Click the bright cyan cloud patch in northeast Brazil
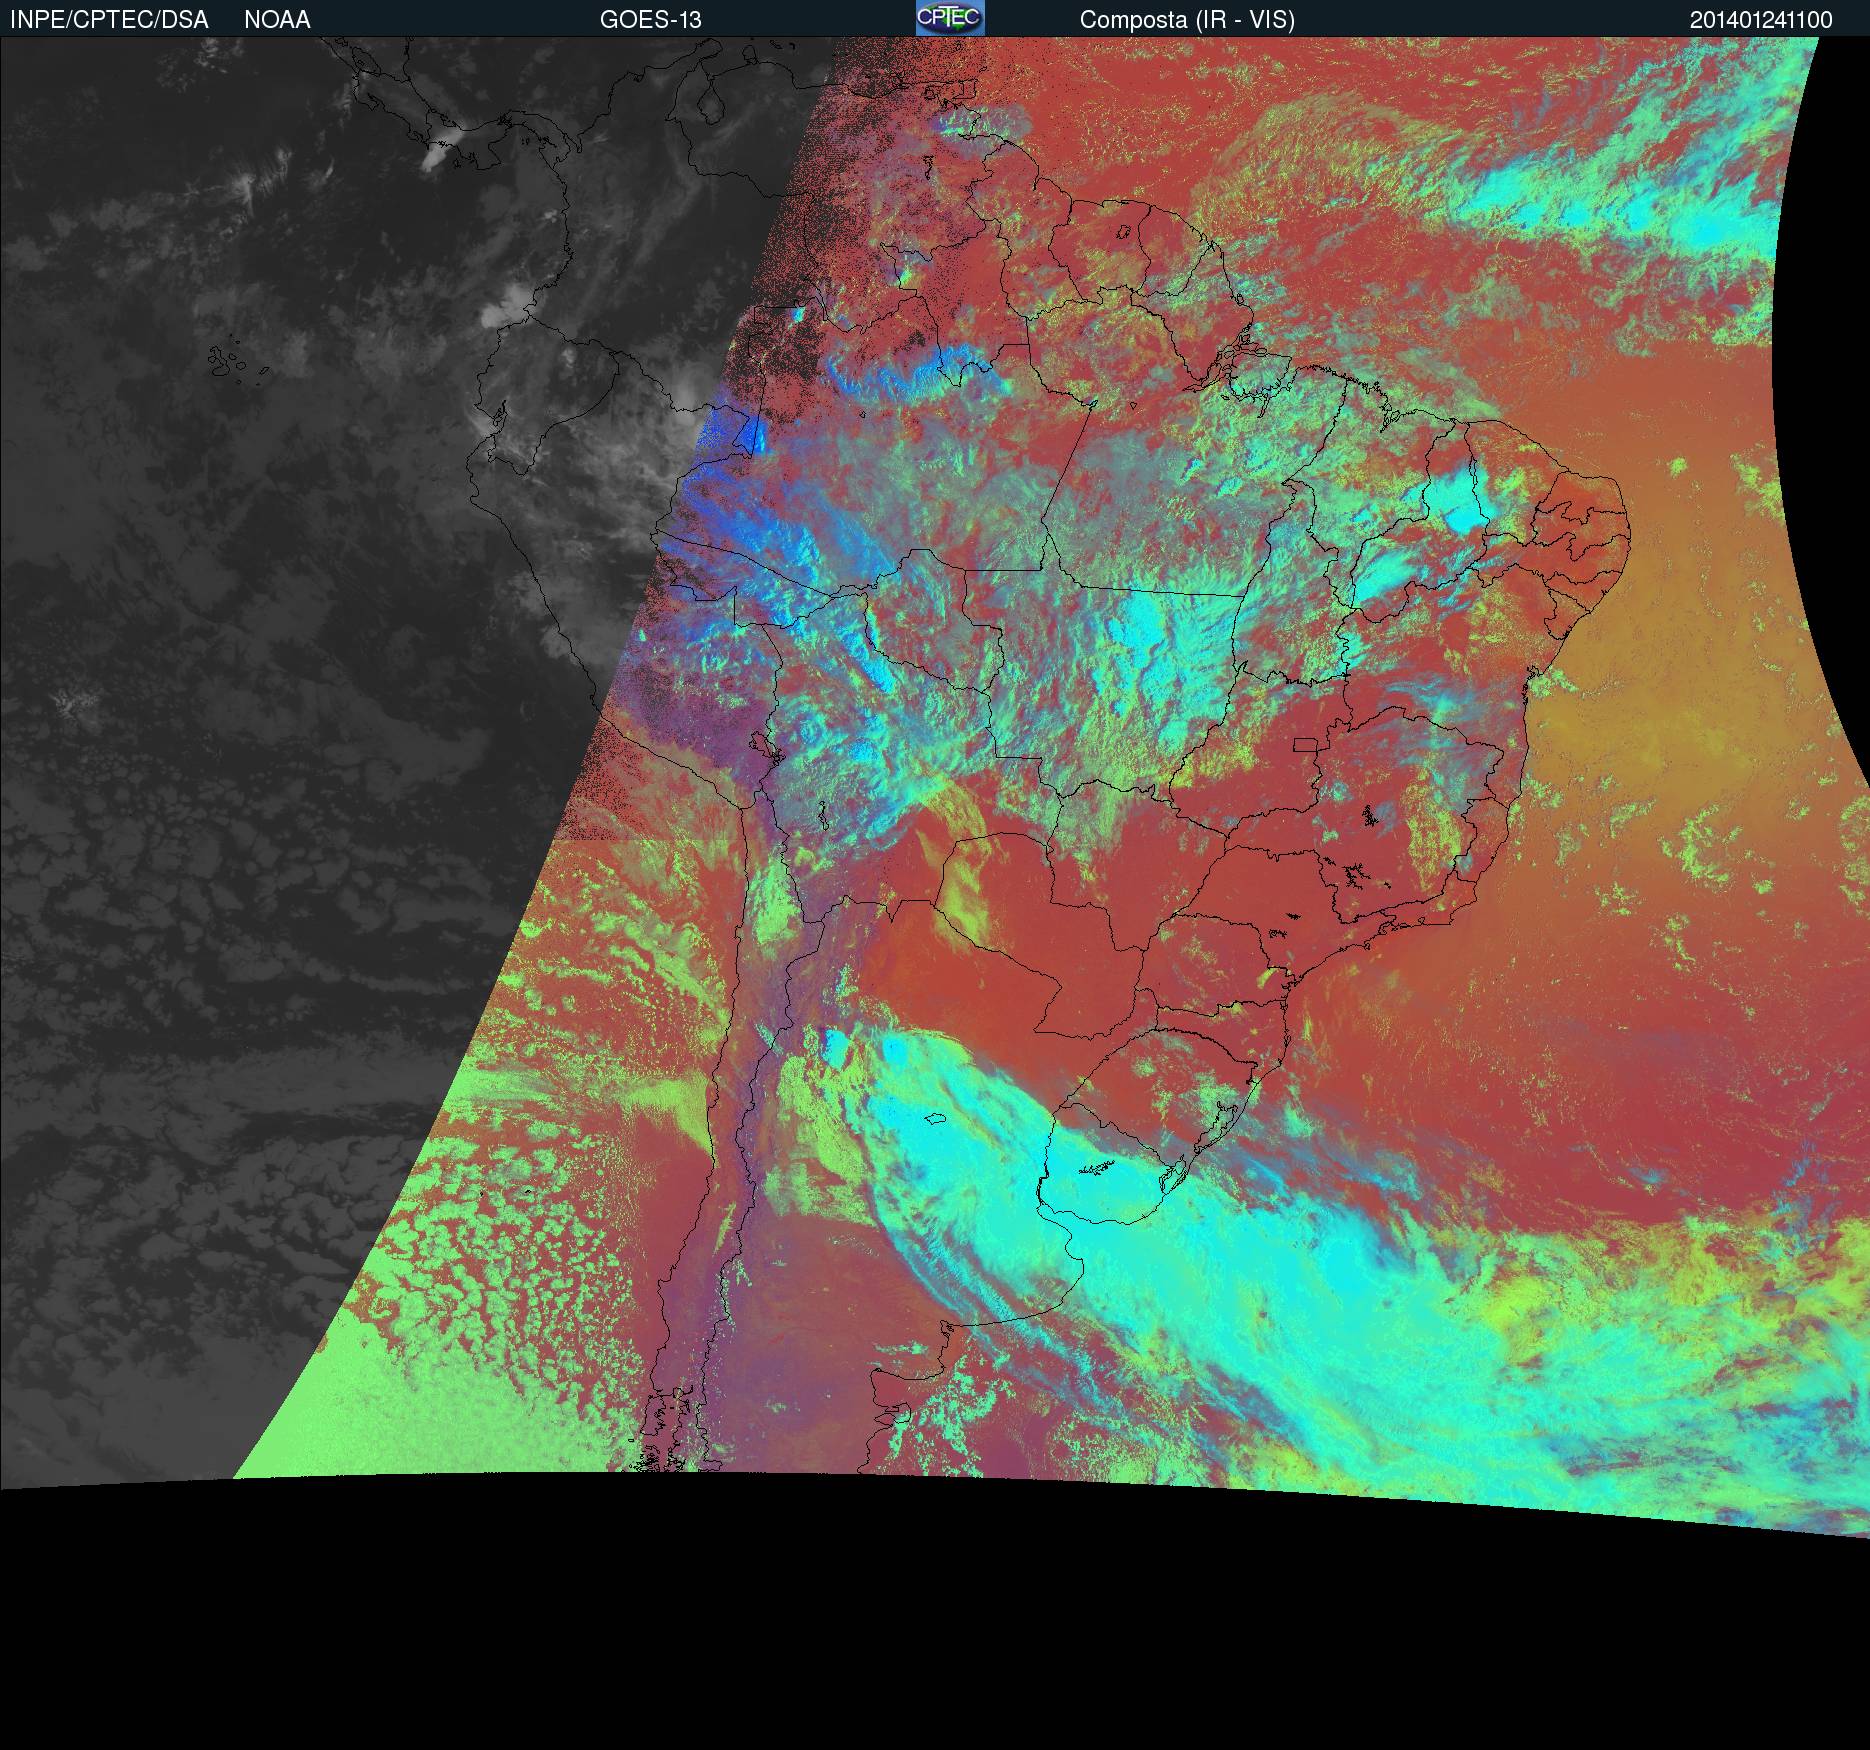The width and height of the screenshot is (1870, 1750). (x=1458, y=507)
